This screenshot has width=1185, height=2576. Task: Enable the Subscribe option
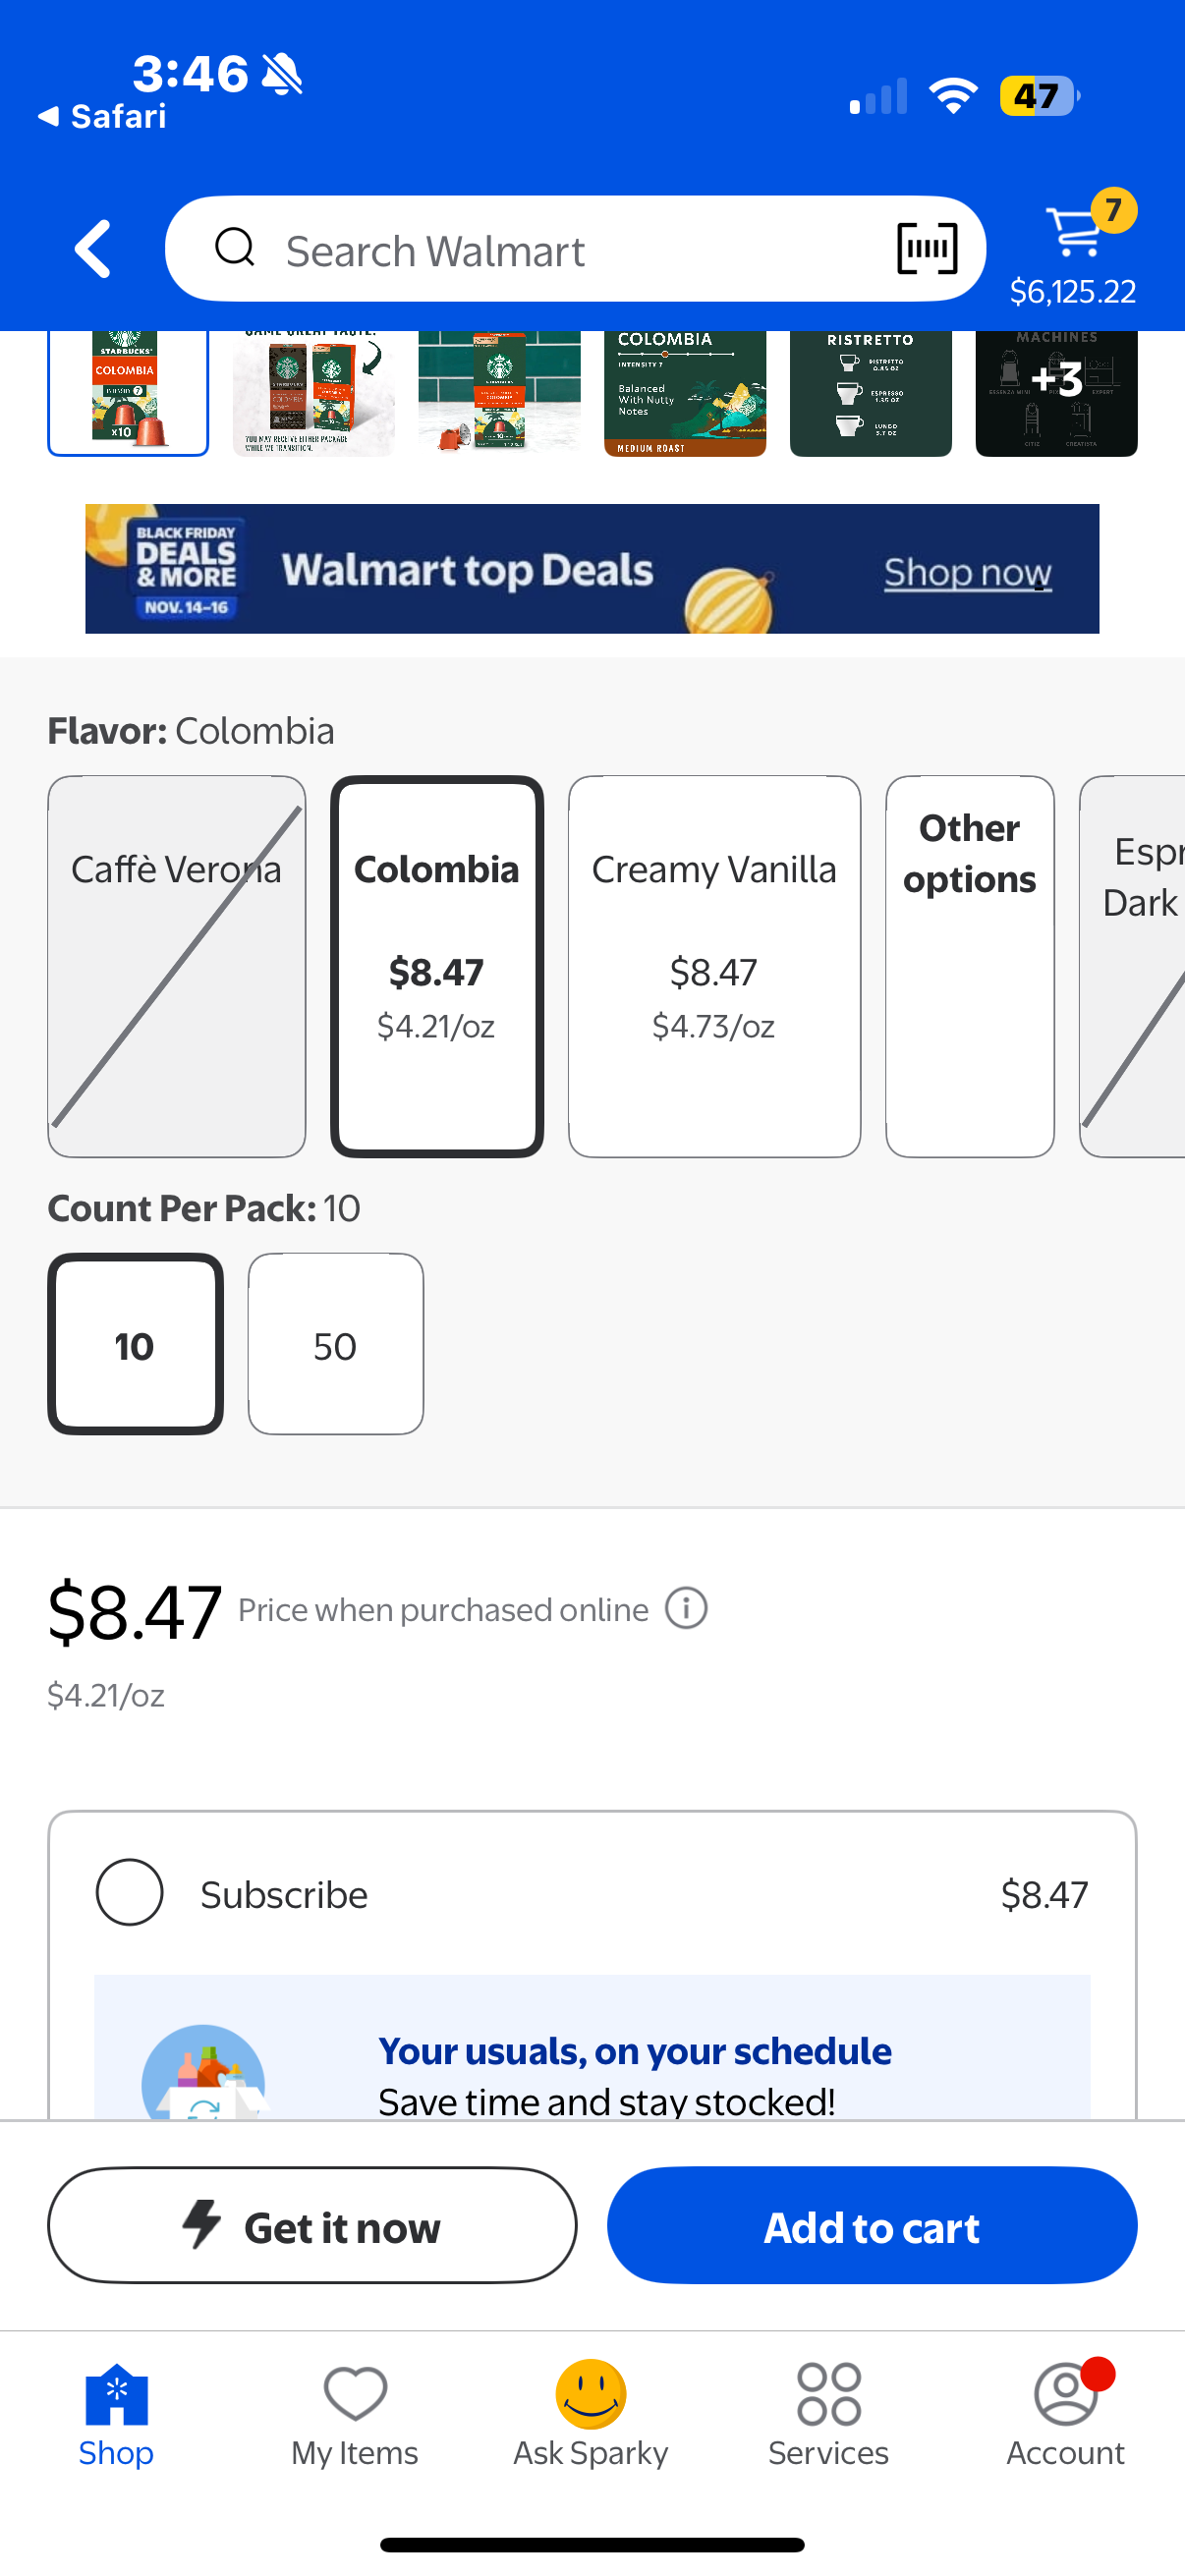[129, 1891]
